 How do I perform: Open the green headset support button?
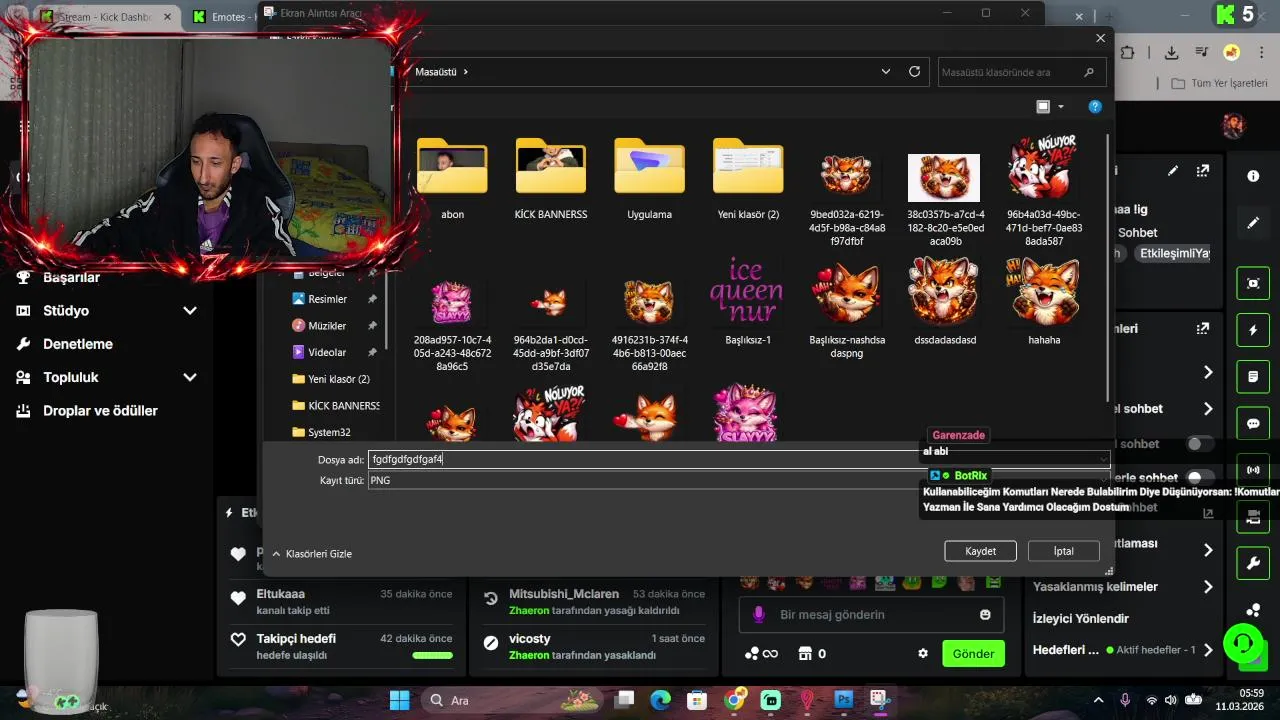click(1242, 642)
